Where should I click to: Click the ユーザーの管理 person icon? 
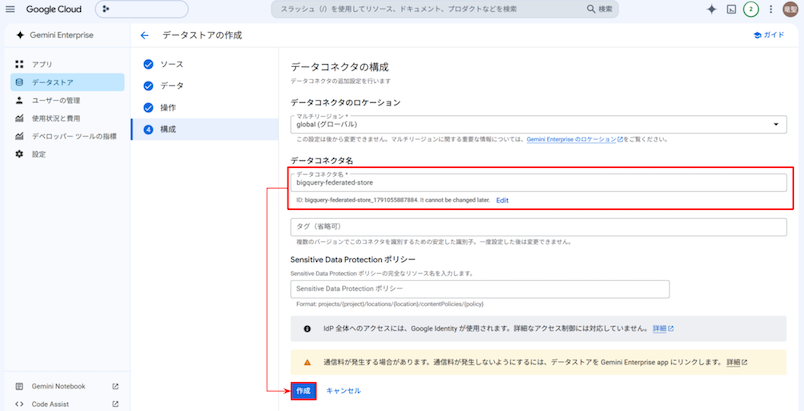point(19,100)
